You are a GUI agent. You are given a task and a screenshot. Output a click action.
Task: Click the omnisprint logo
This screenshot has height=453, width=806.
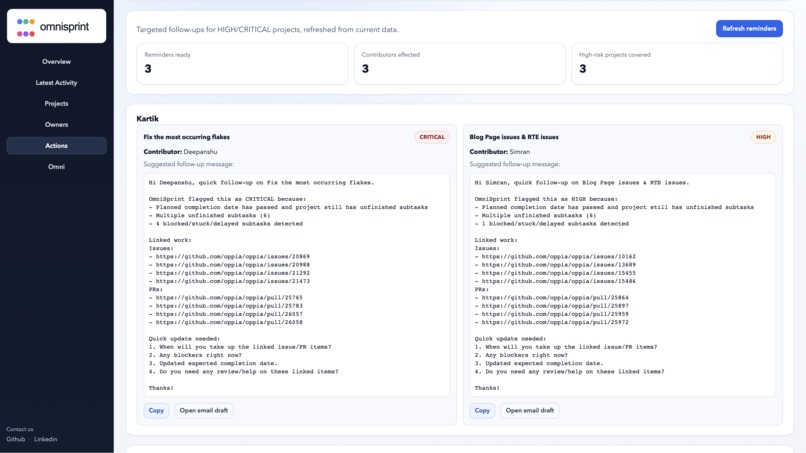(x=57, y=26)
